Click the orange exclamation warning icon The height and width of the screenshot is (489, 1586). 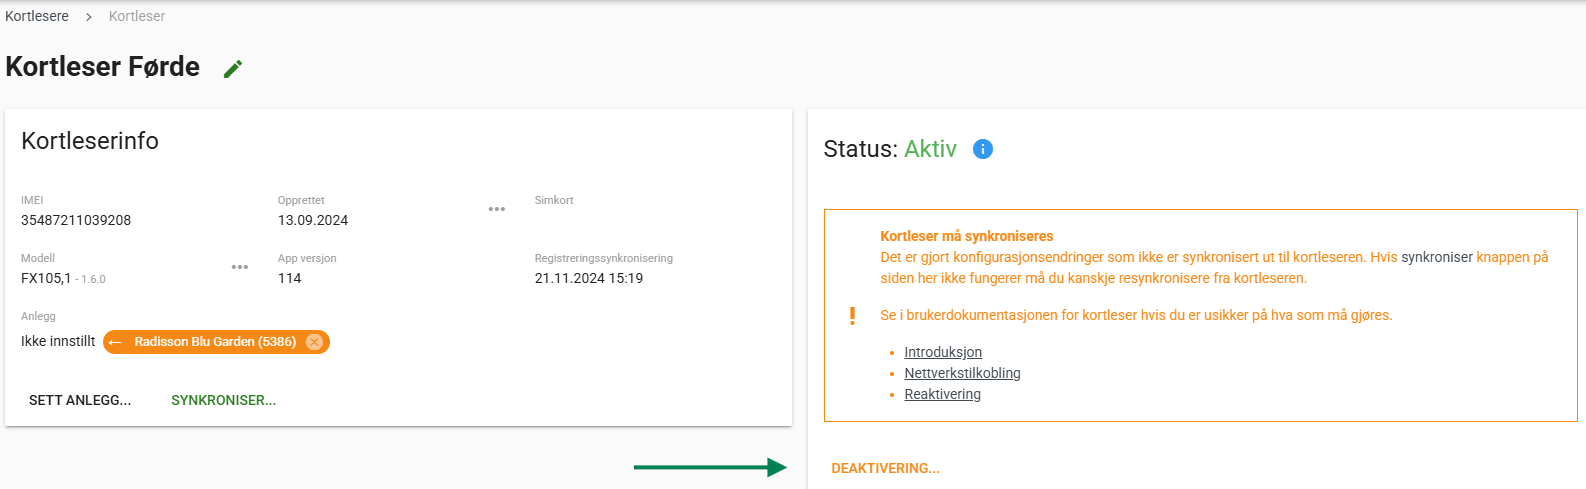852,316
